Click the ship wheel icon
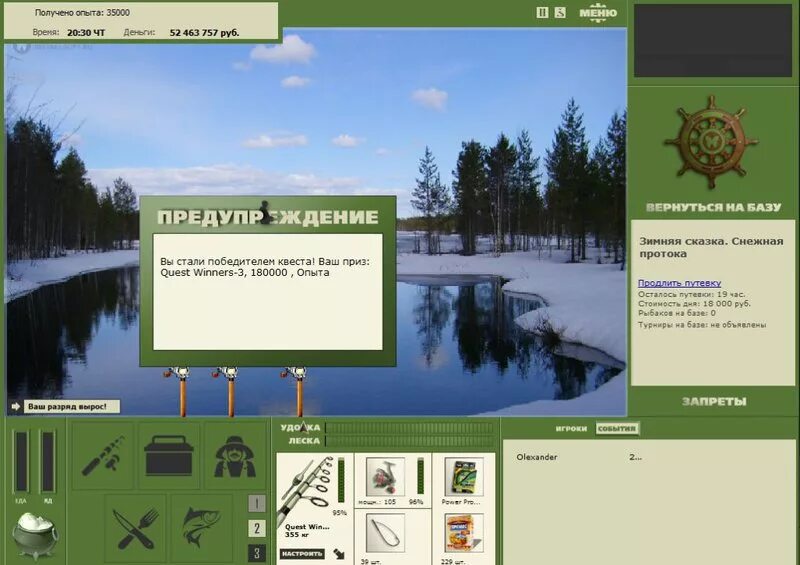Viewport: 800px width, 565px height. (x=711, y=142)
